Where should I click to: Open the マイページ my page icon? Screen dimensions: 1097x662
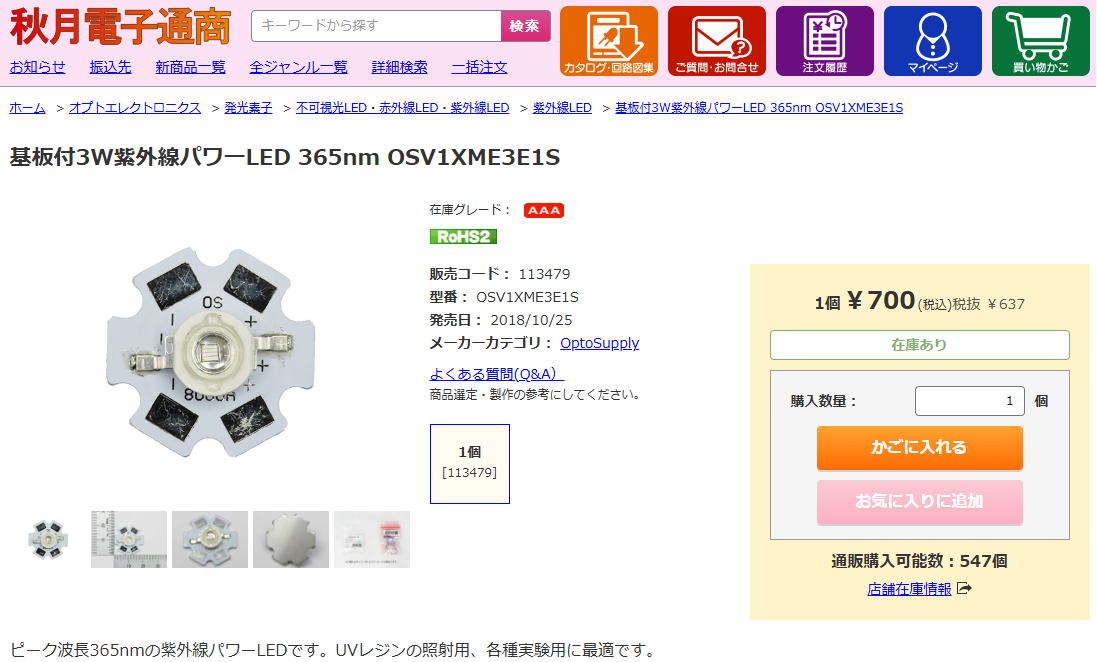(933, 41)
